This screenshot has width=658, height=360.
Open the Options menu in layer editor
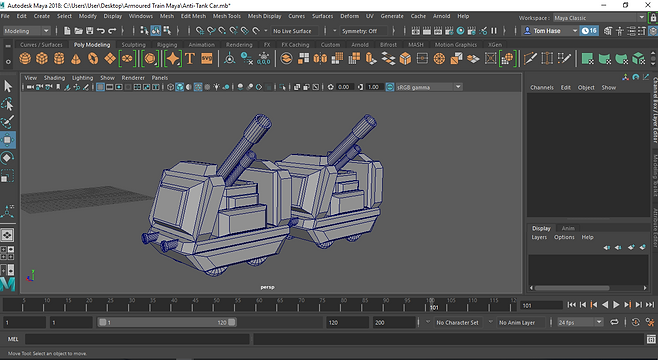(564, 237)
